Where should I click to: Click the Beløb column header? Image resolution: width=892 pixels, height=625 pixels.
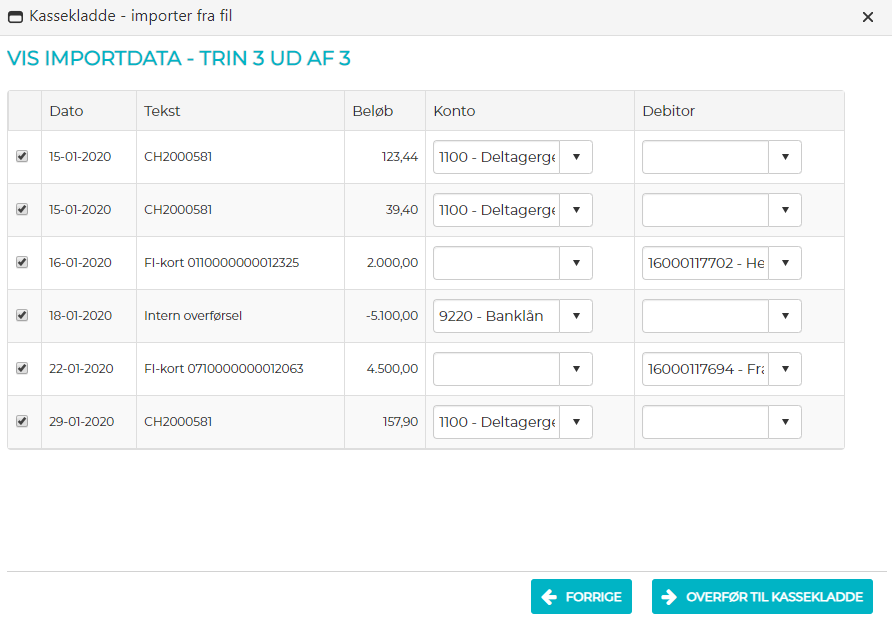click(x=372, y=111)
